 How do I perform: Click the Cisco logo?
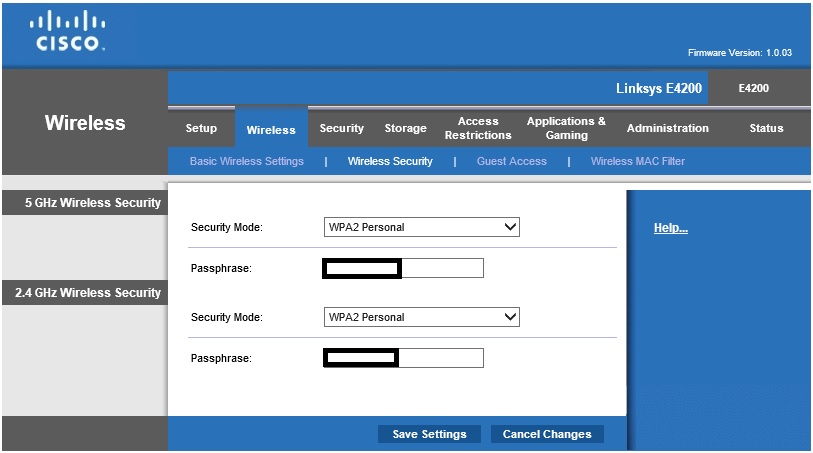(68, 32)
